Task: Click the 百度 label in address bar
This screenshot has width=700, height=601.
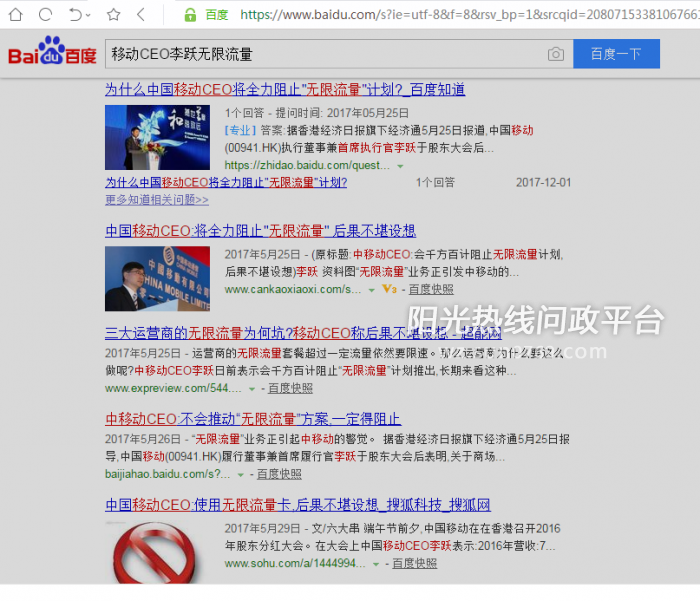Action: (x=217, y=15)
